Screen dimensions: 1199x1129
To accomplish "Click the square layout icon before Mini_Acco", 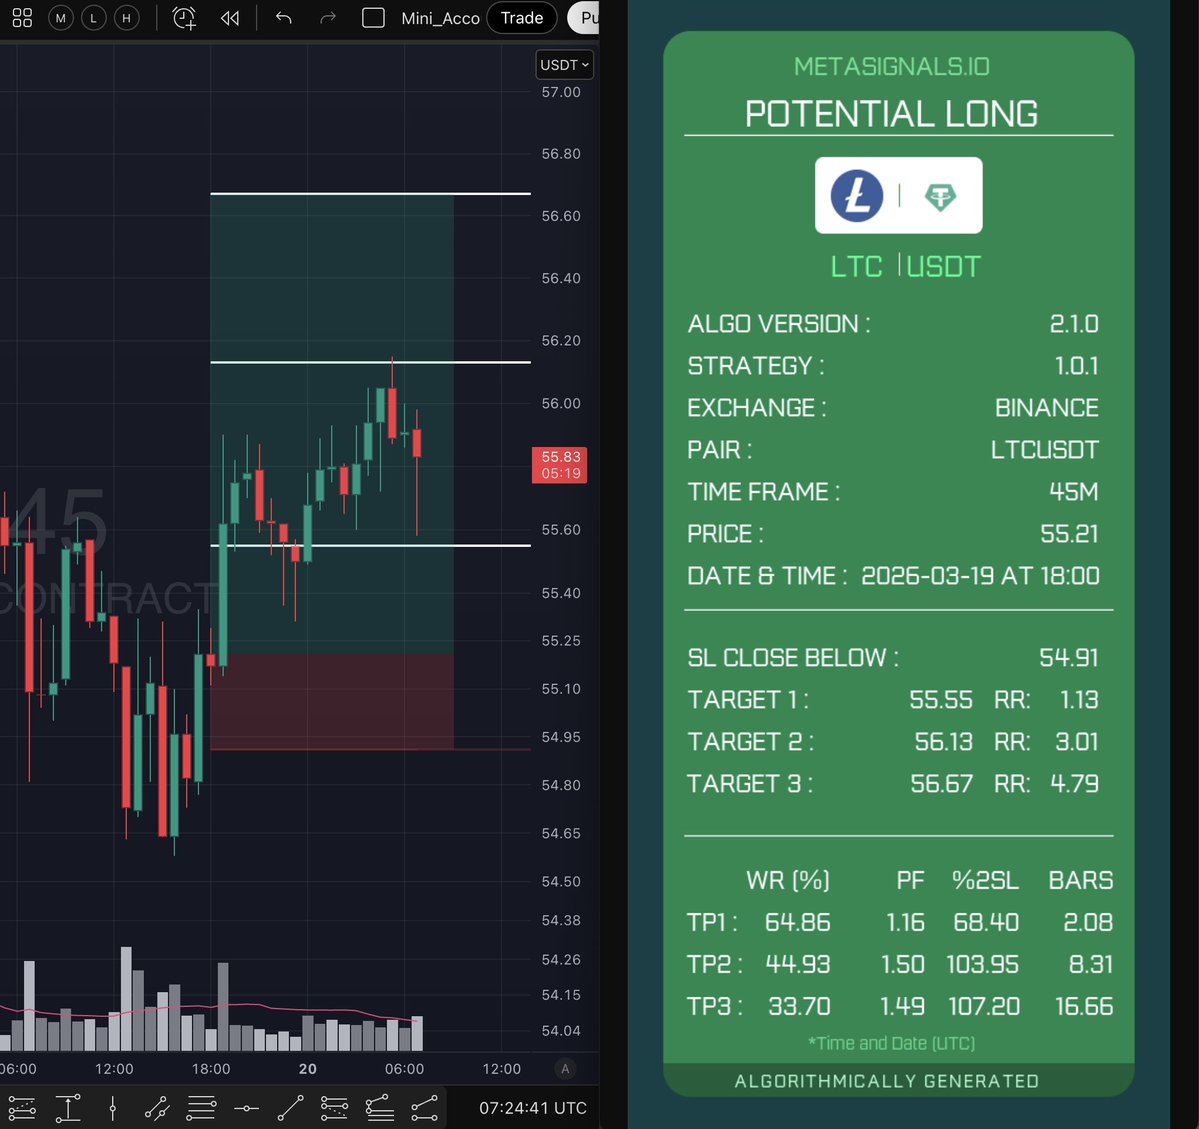I will coord(373,18).
